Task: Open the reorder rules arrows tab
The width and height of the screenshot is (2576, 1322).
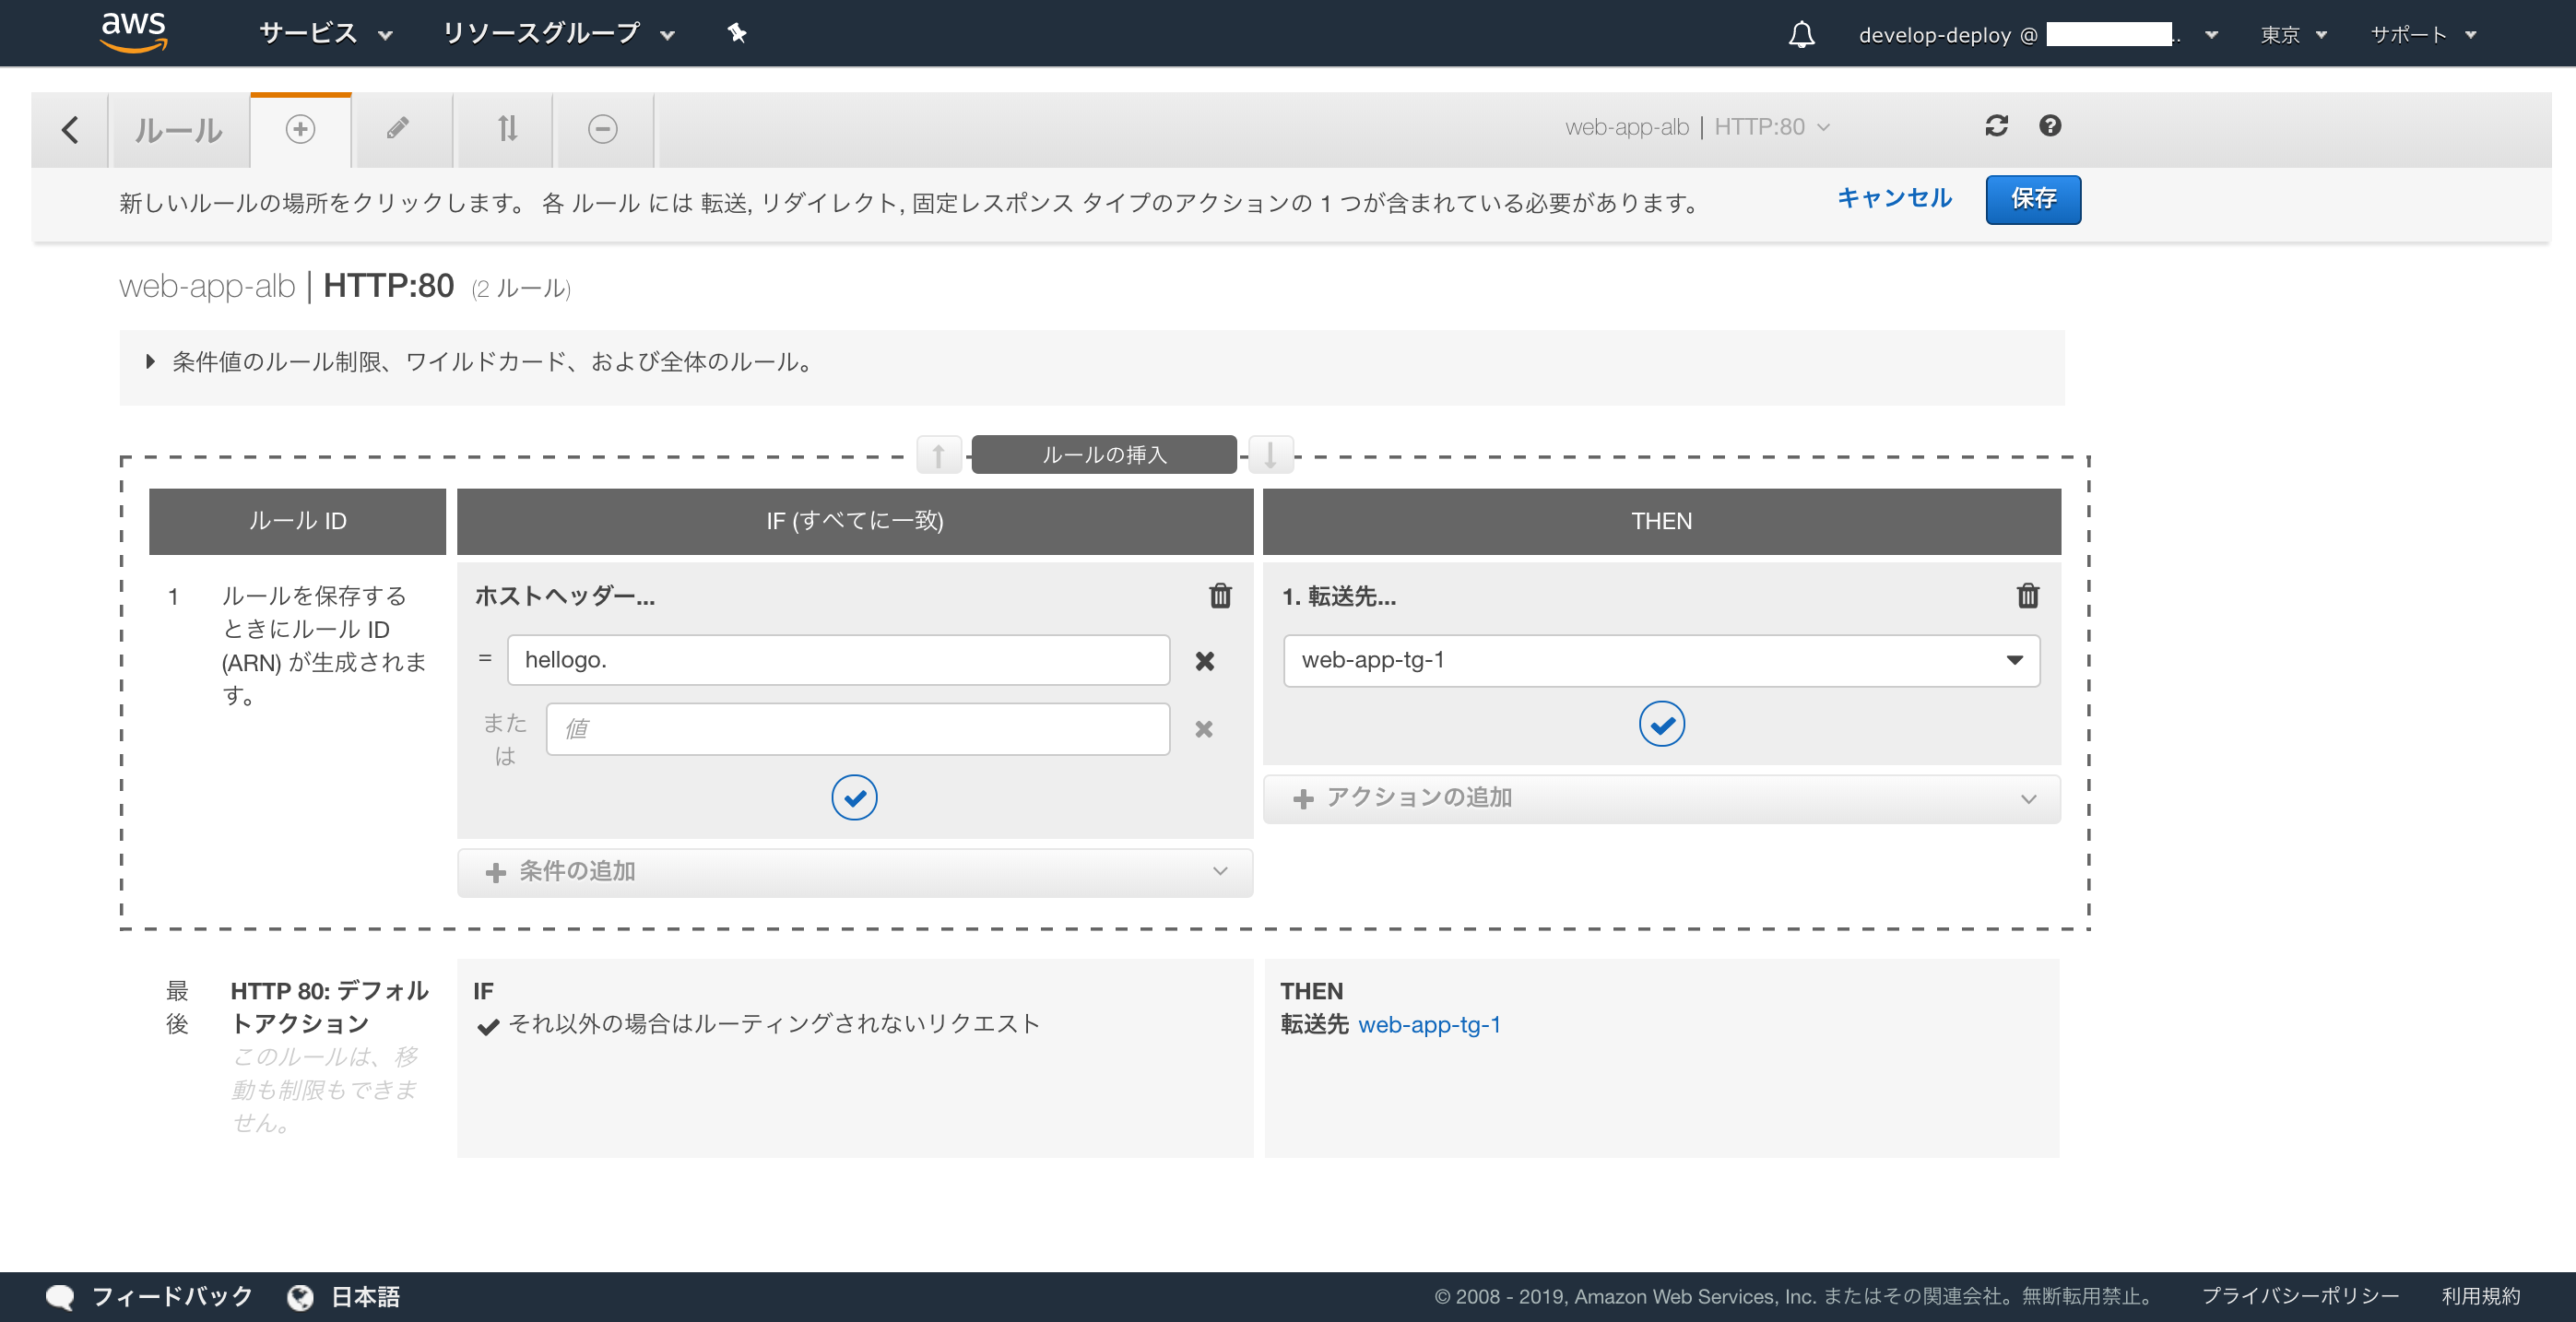Action: pos(507,129)
